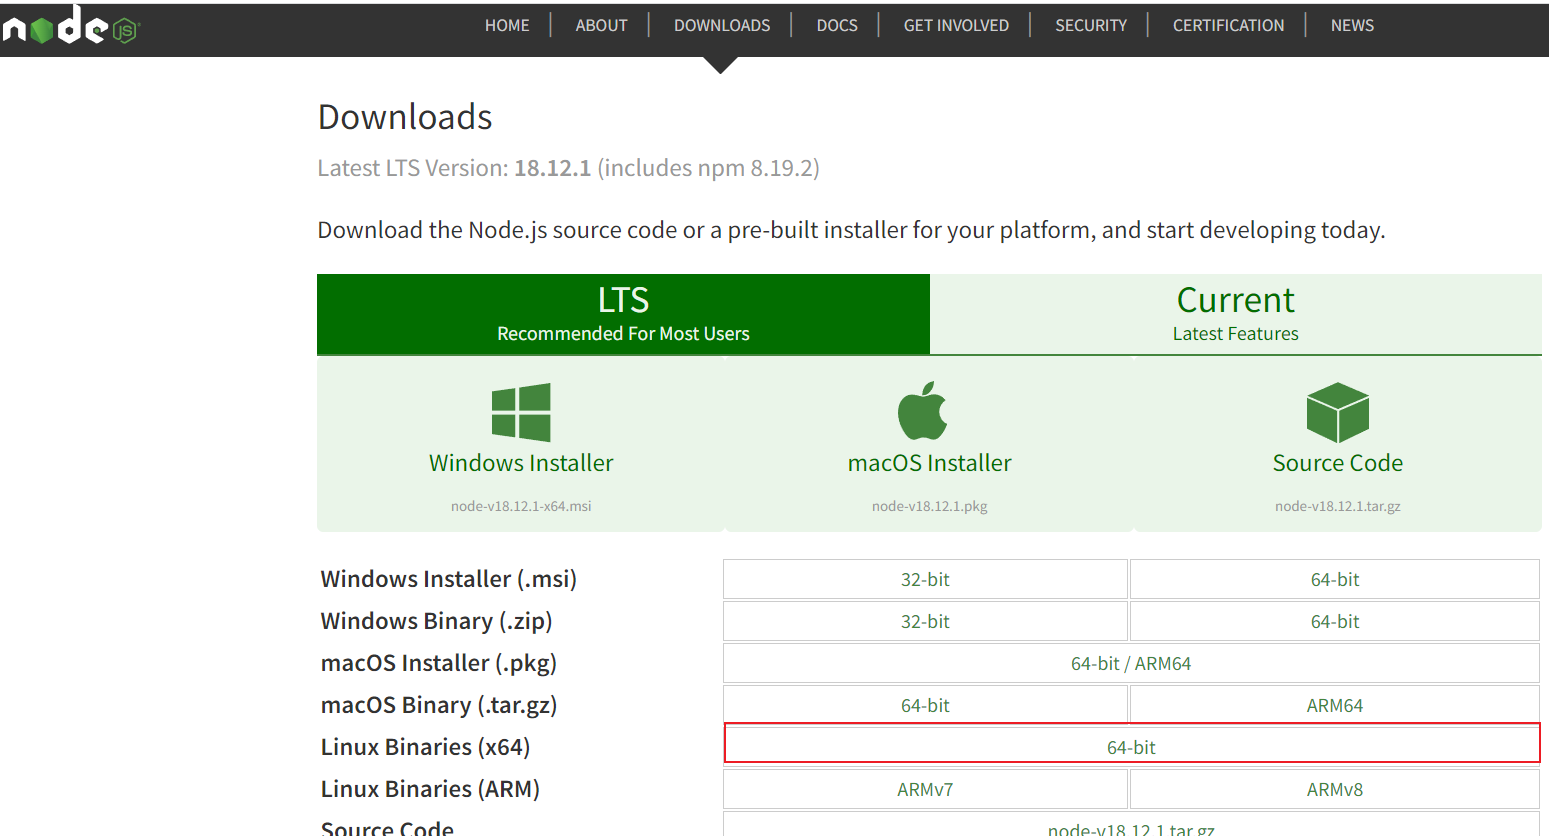1549x840 pixels.
Task: Download 64-bit Windows Binary (.zip)
Action: click(1335, 622)
